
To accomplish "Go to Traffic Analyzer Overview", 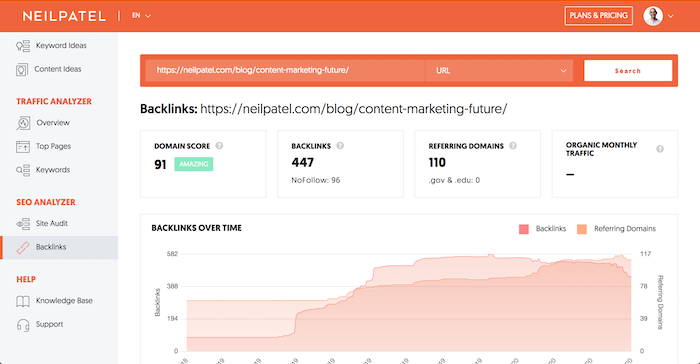I will point(53,123).
